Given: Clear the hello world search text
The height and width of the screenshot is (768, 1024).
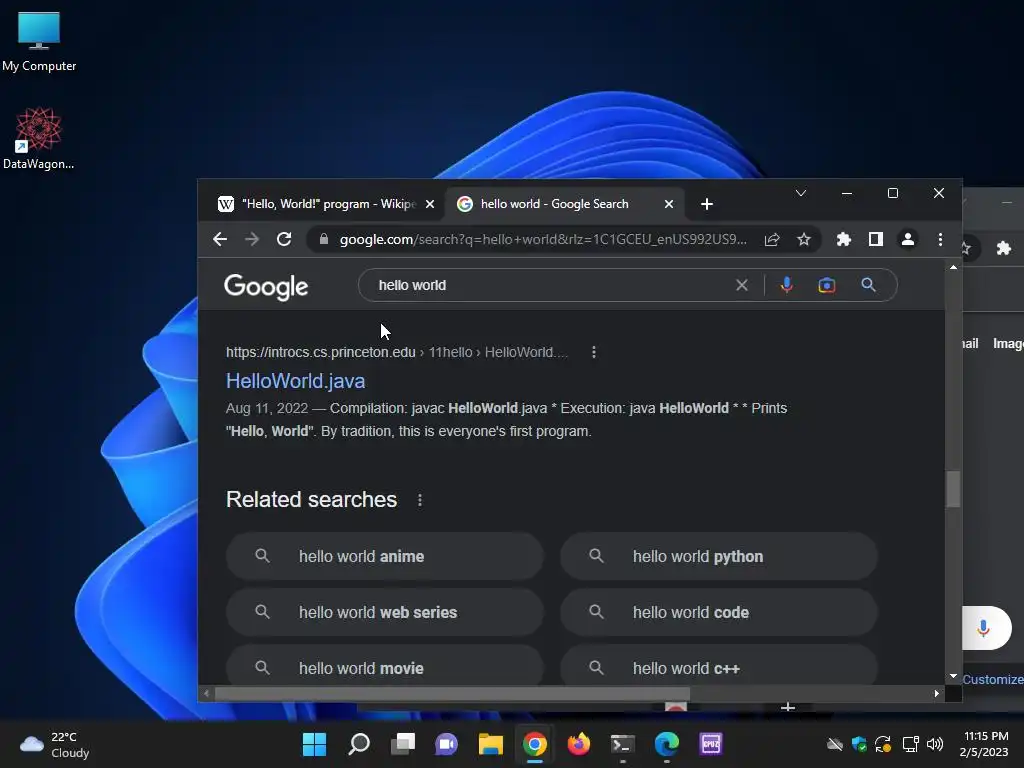Looking at the screenshot, I should [742, 285].
